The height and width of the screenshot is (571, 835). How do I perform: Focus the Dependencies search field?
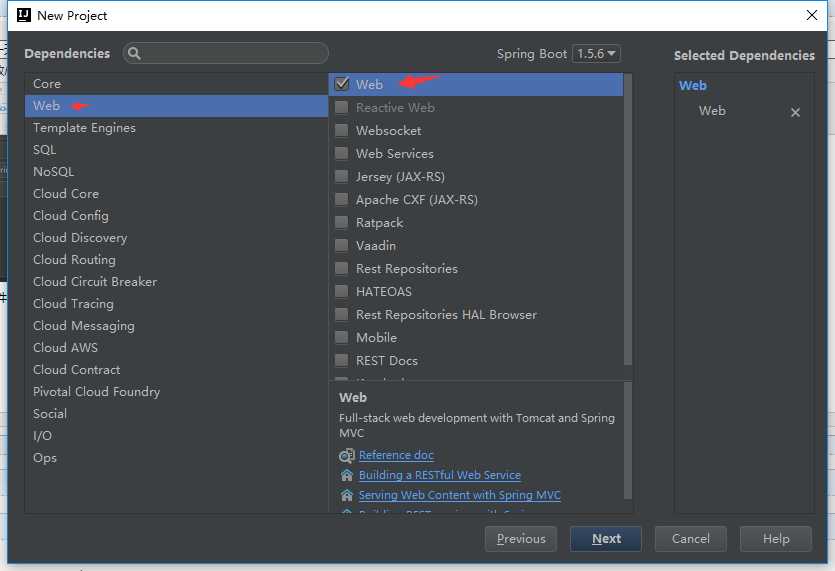(226, 53)
